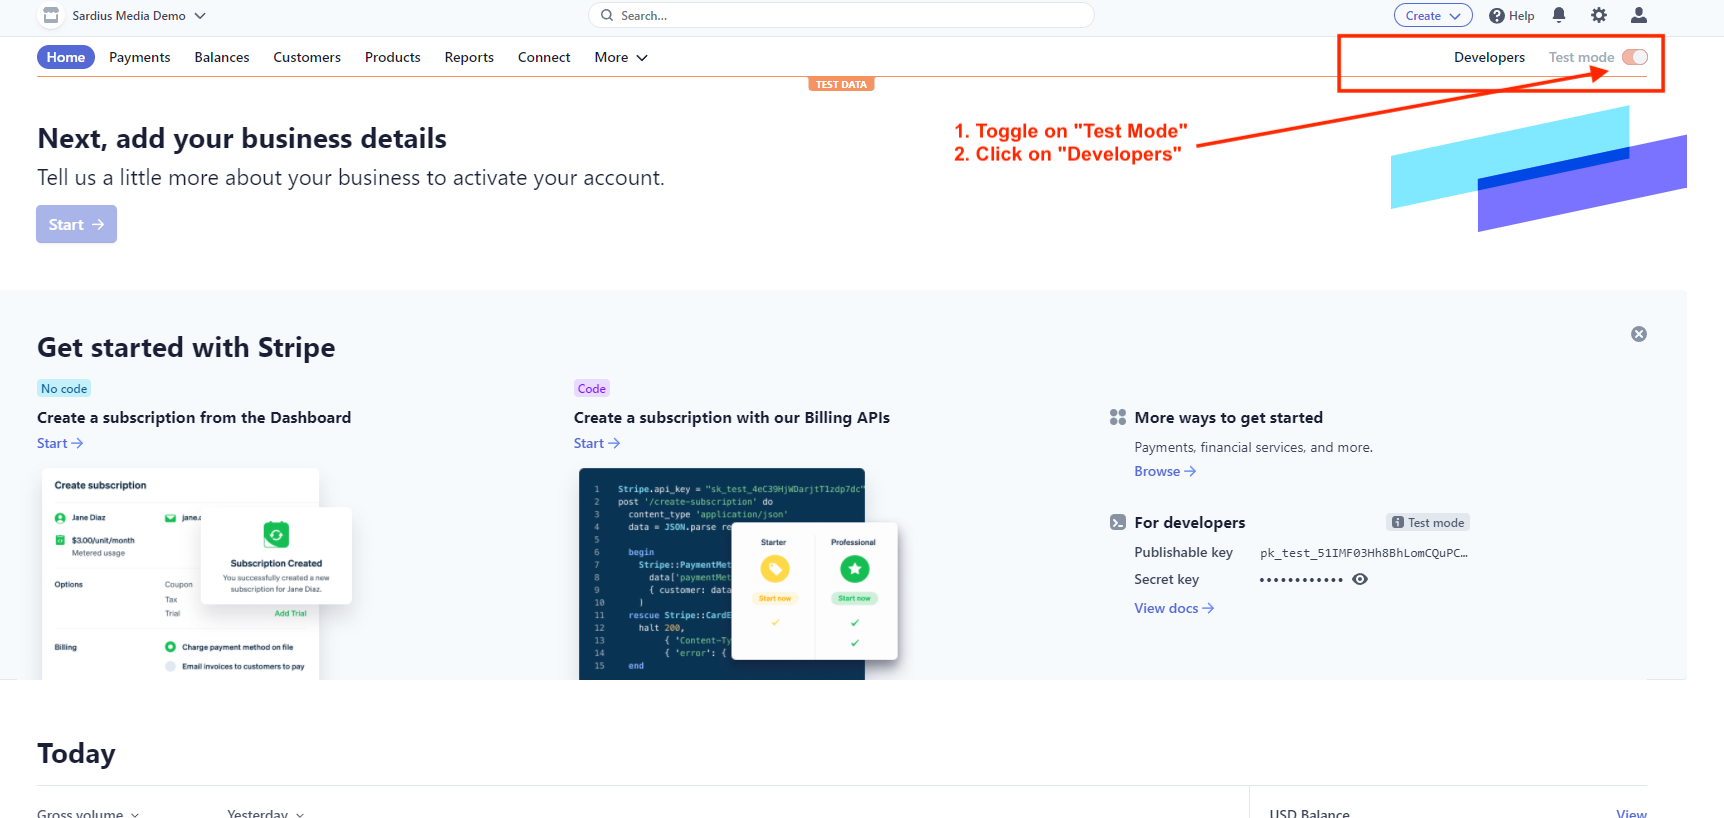The height and width of the screenshot is (818, 1724).
Task: Open the Products tab
Action: coord(392,57)
